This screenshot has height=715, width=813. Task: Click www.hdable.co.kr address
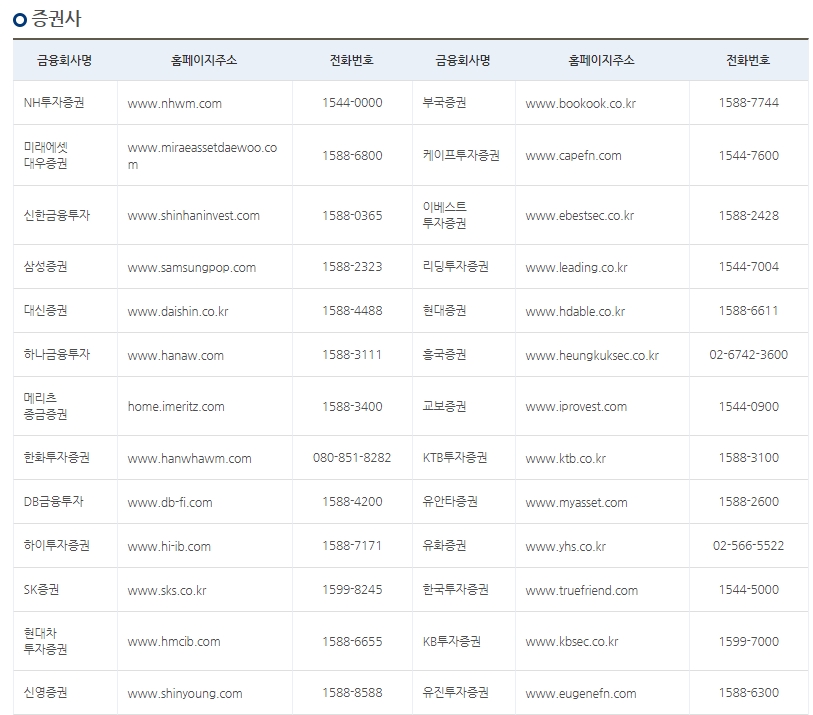click(x=576, y=312)
